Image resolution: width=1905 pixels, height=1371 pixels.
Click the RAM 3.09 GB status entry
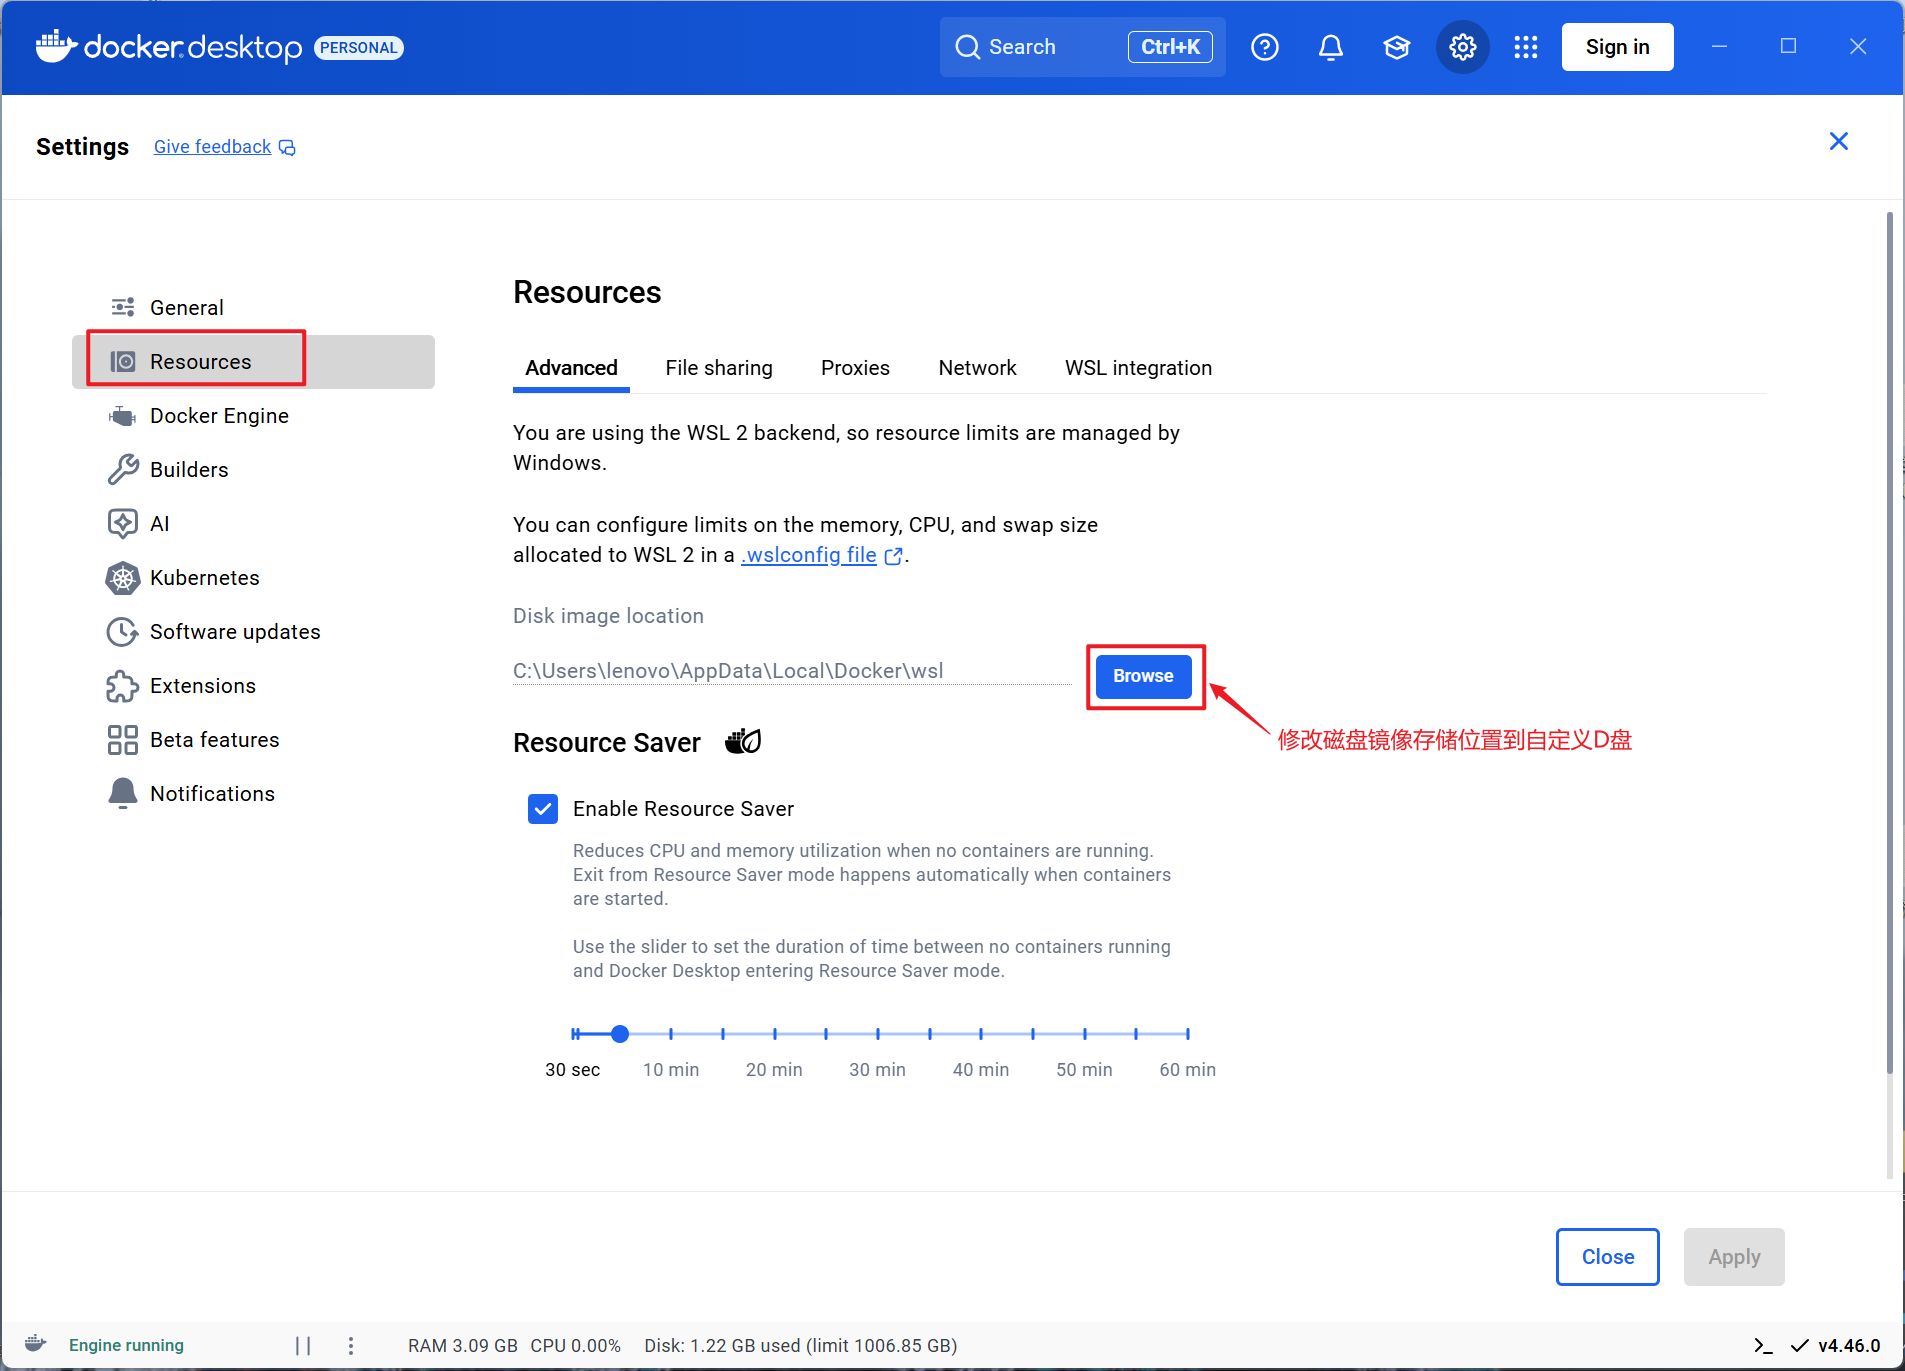[x=463, y=1345]
